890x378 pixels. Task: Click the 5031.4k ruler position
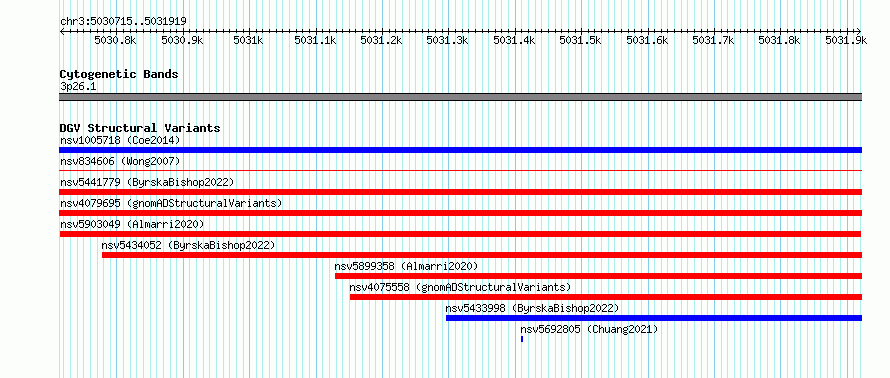514,40
